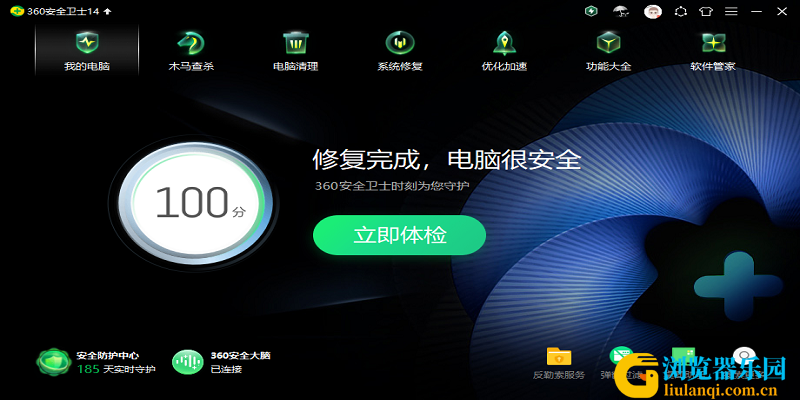Close the 360安全卫士 window
This screenshot has height=400, width=800.
point(782,11)
